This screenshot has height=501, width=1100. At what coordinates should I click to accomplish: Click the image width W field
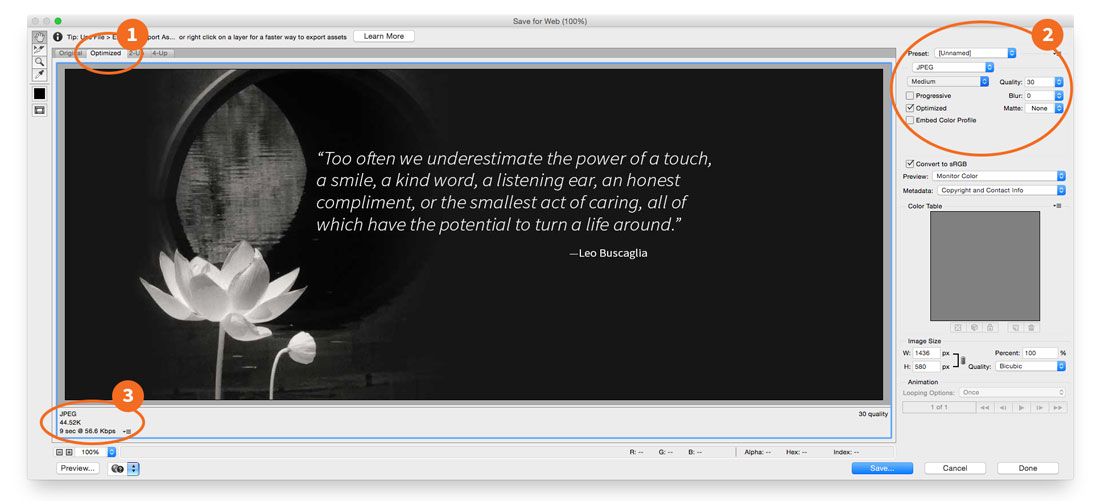coord(927,353)
